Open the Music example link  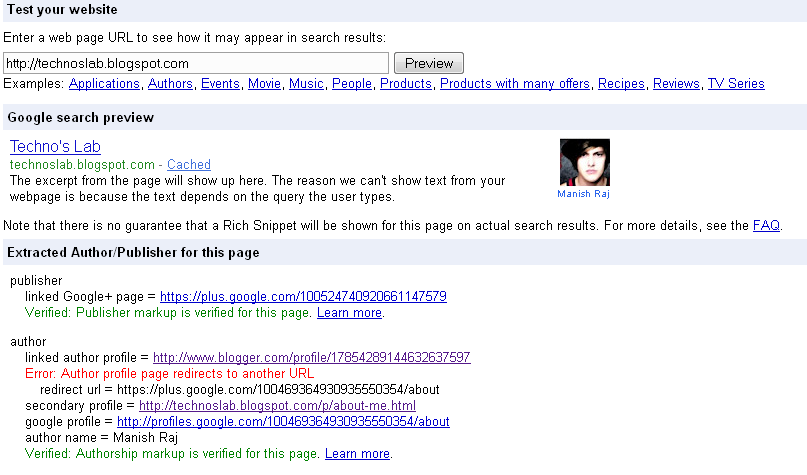306,83
